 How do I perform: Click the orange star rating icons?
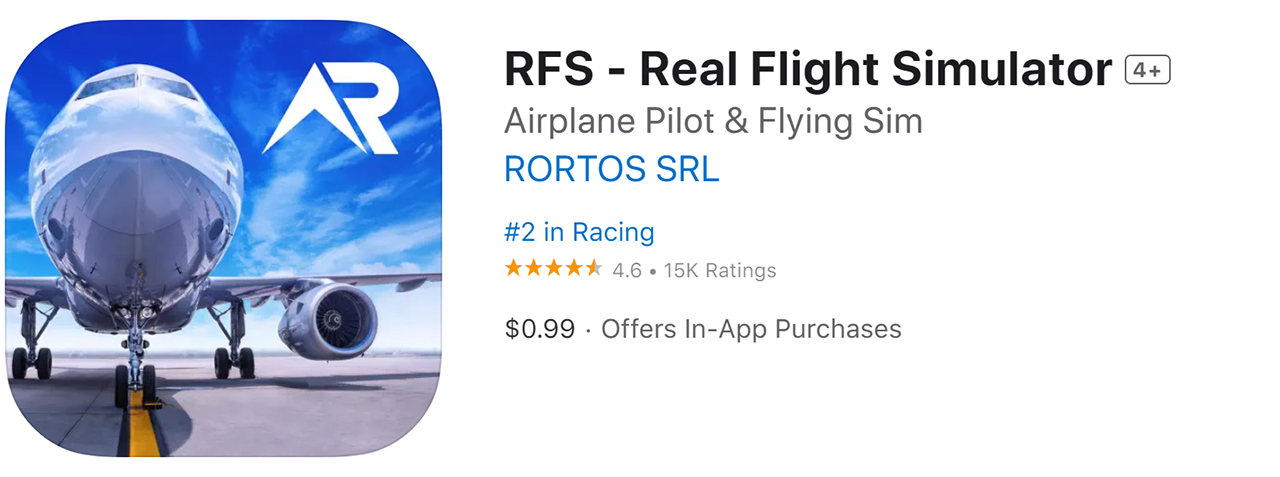point(553,268)
